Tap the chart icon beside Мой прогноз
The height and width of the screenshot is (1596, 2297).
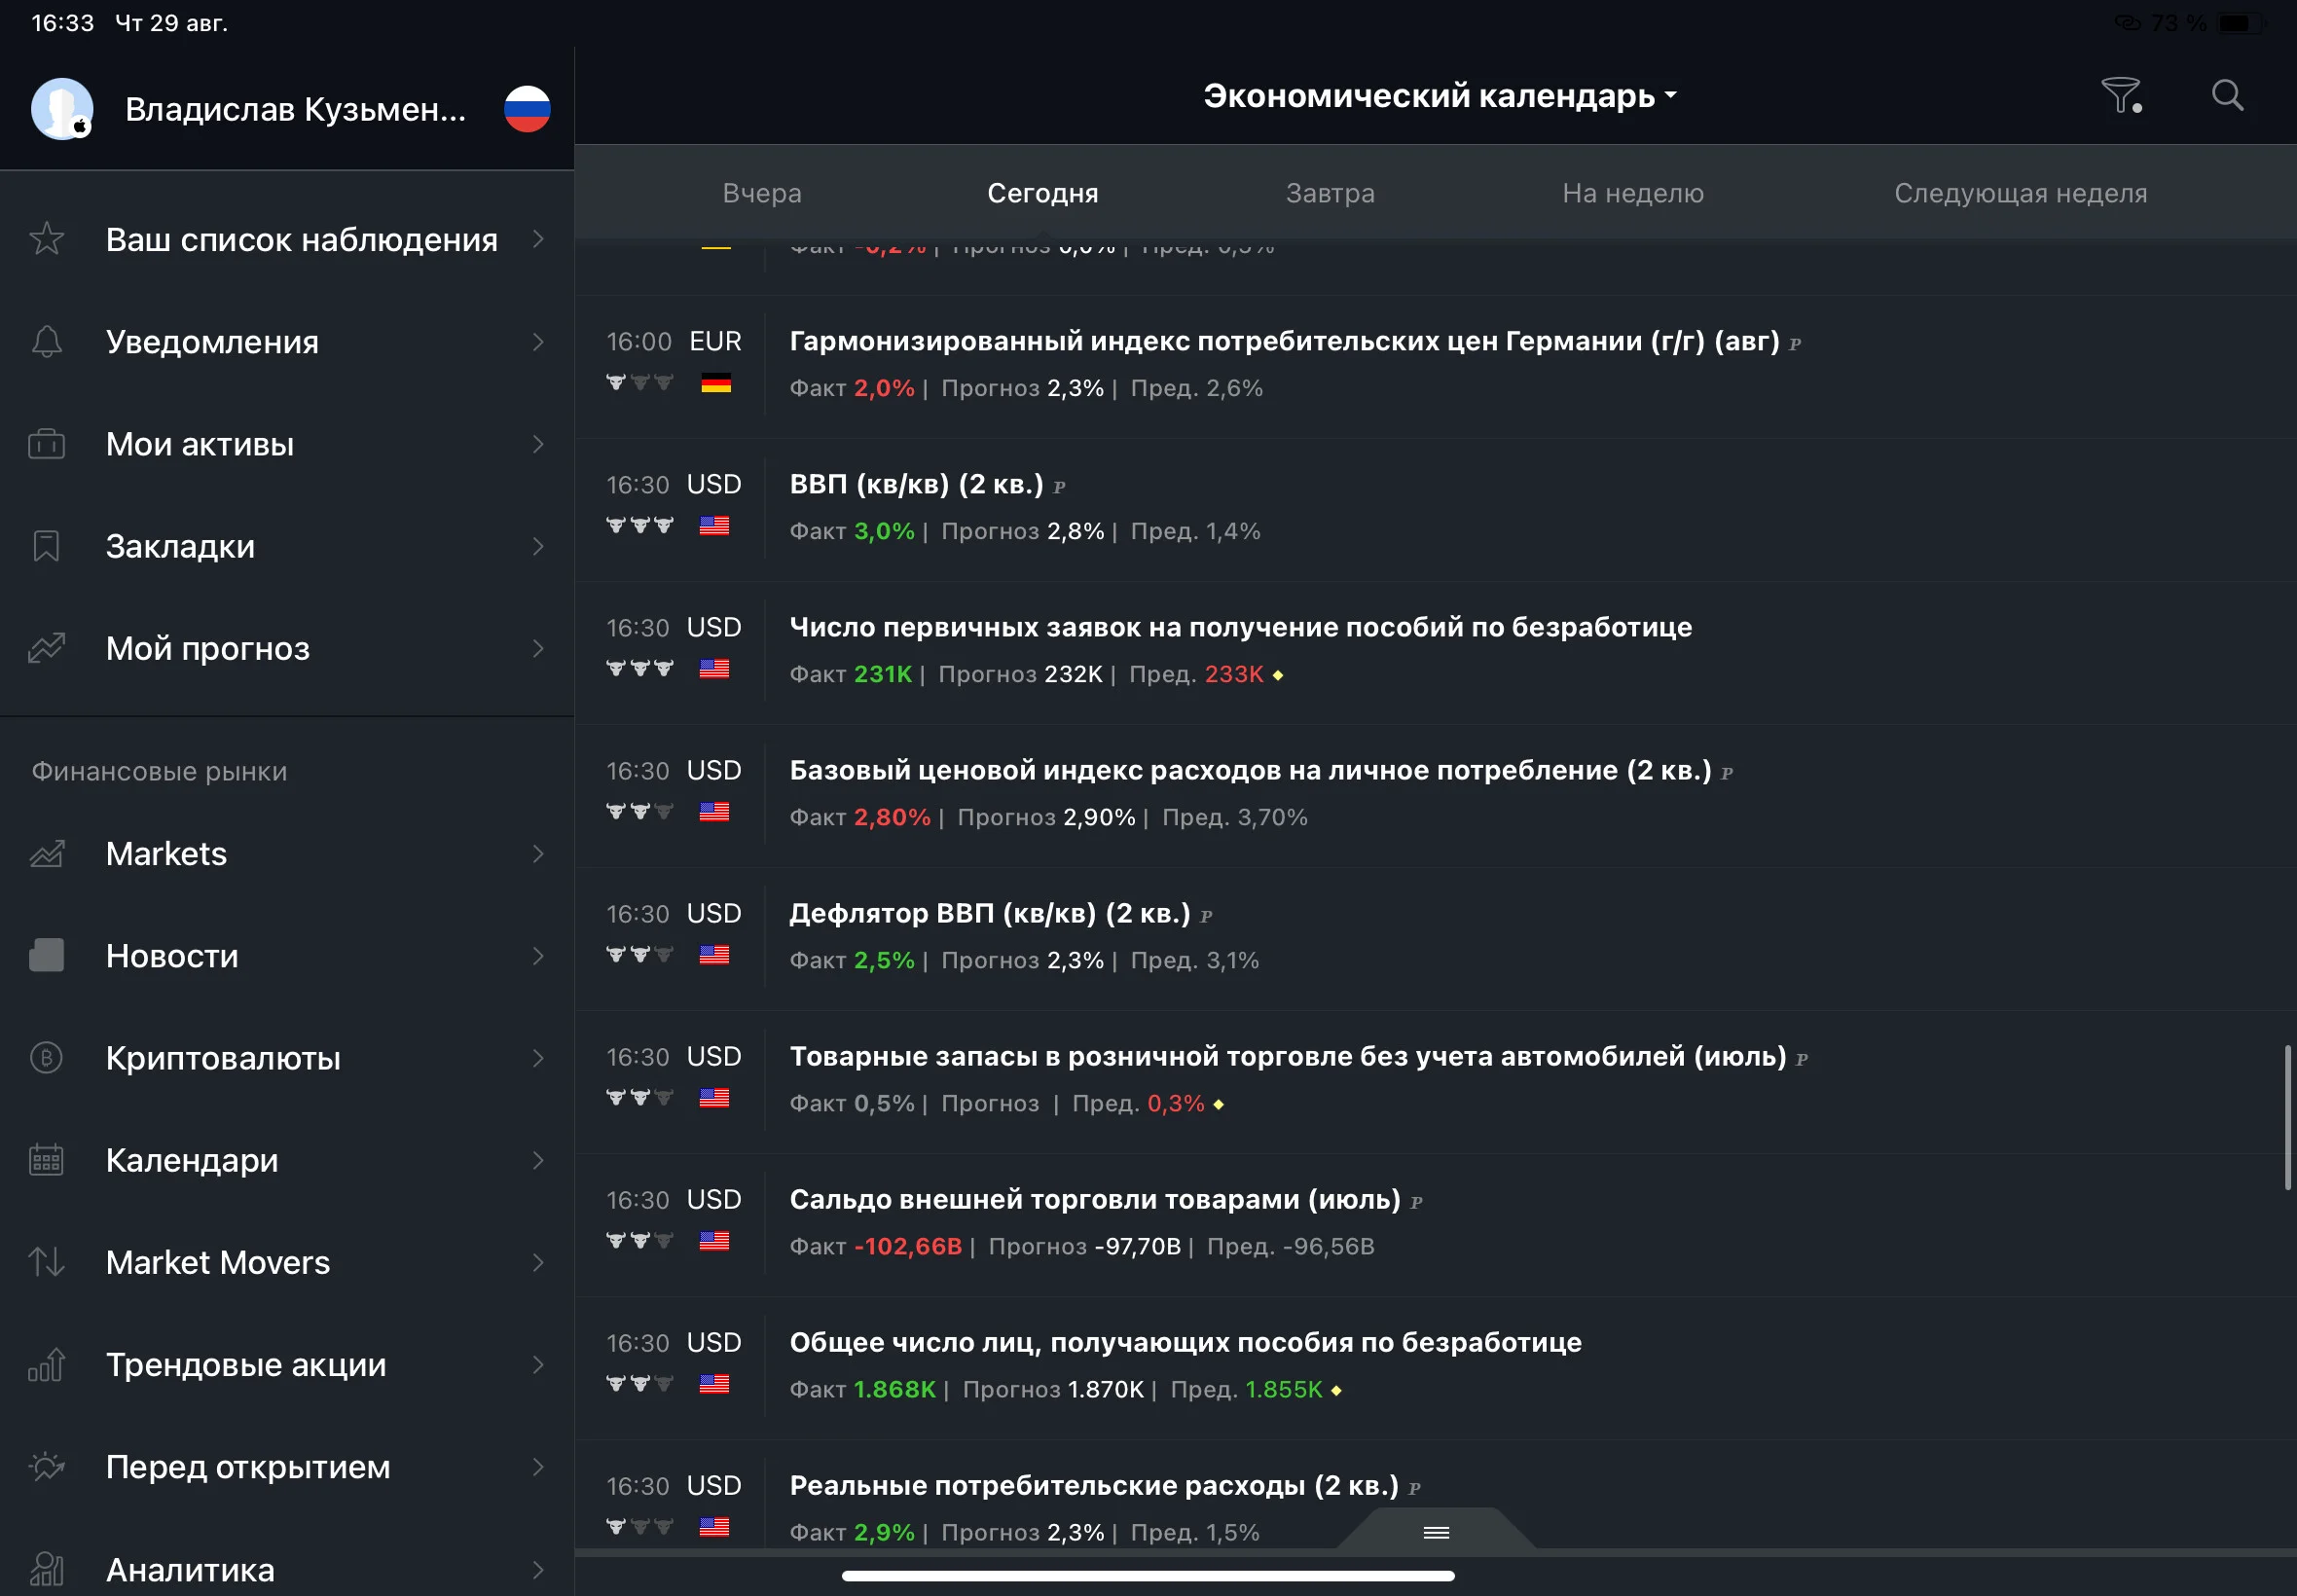pos(46,648)
